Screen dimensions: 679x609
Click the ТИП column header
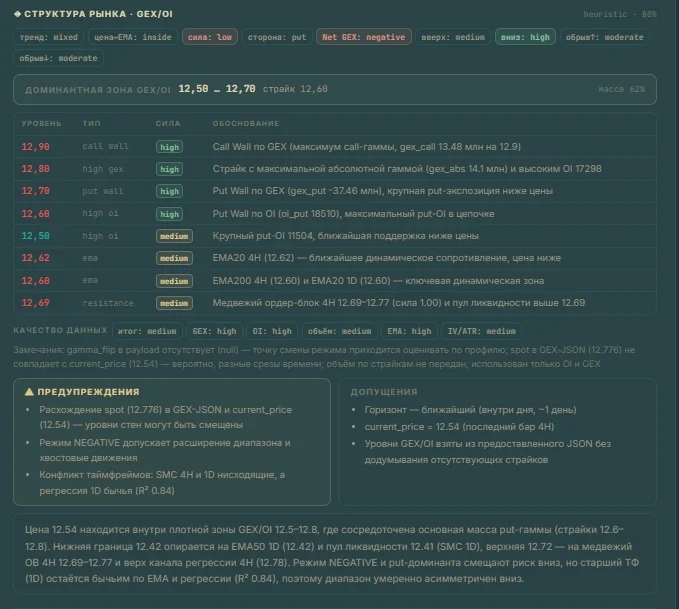(92, 123)
